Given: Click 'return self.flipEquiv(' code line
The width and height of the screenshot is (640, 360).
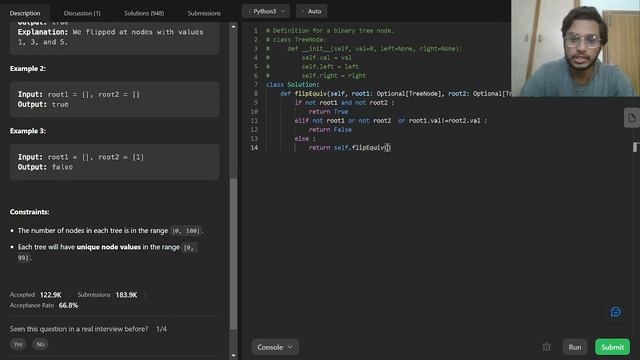Looking at the screenshot, I should (349, 147).
